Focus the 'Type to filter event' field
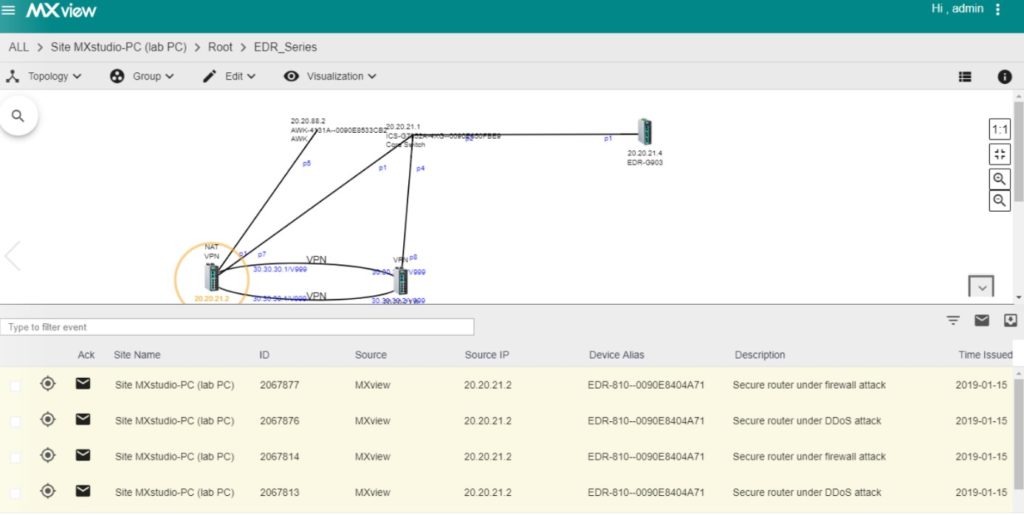This screenshot has width=1024, height=515. pos(237,327)
